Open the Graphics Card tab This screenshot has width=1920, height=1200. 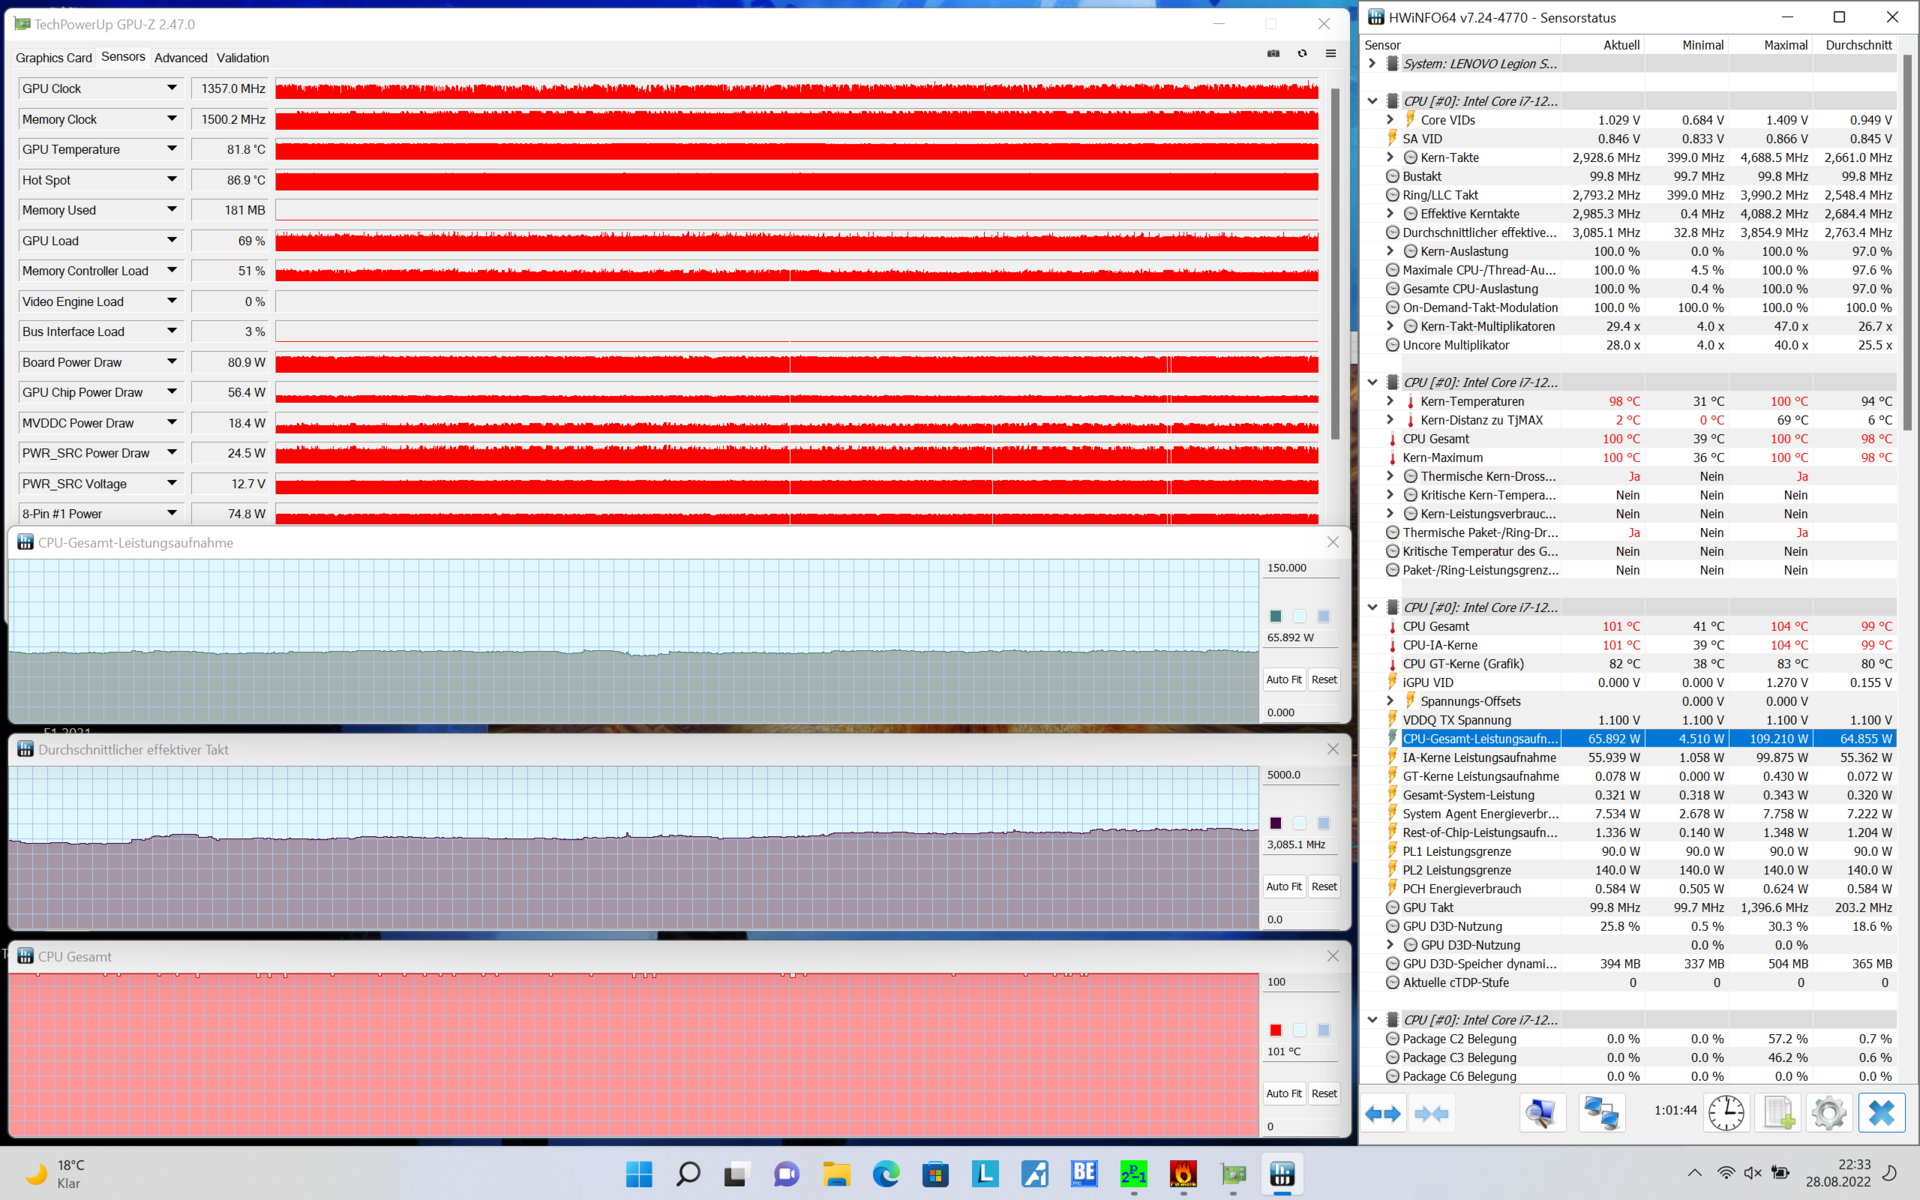[x=54, y=58]
